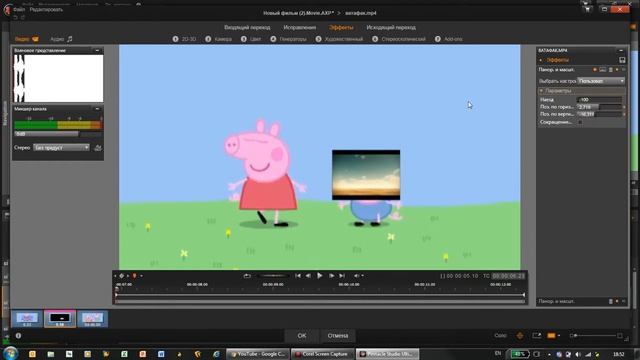The width and height of the screenshot is (640, 360).
Task: Switch to the Исправления tab
Action: [300, 27]
